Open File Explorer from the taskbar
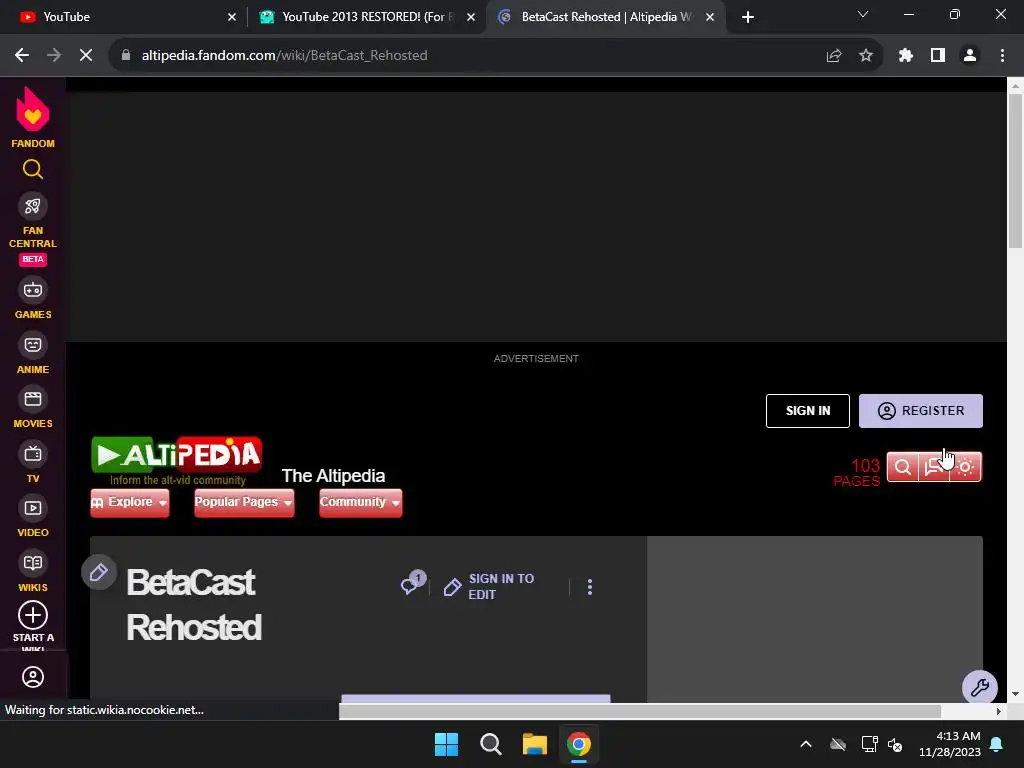1024x768 pixels. coord(535,744)
